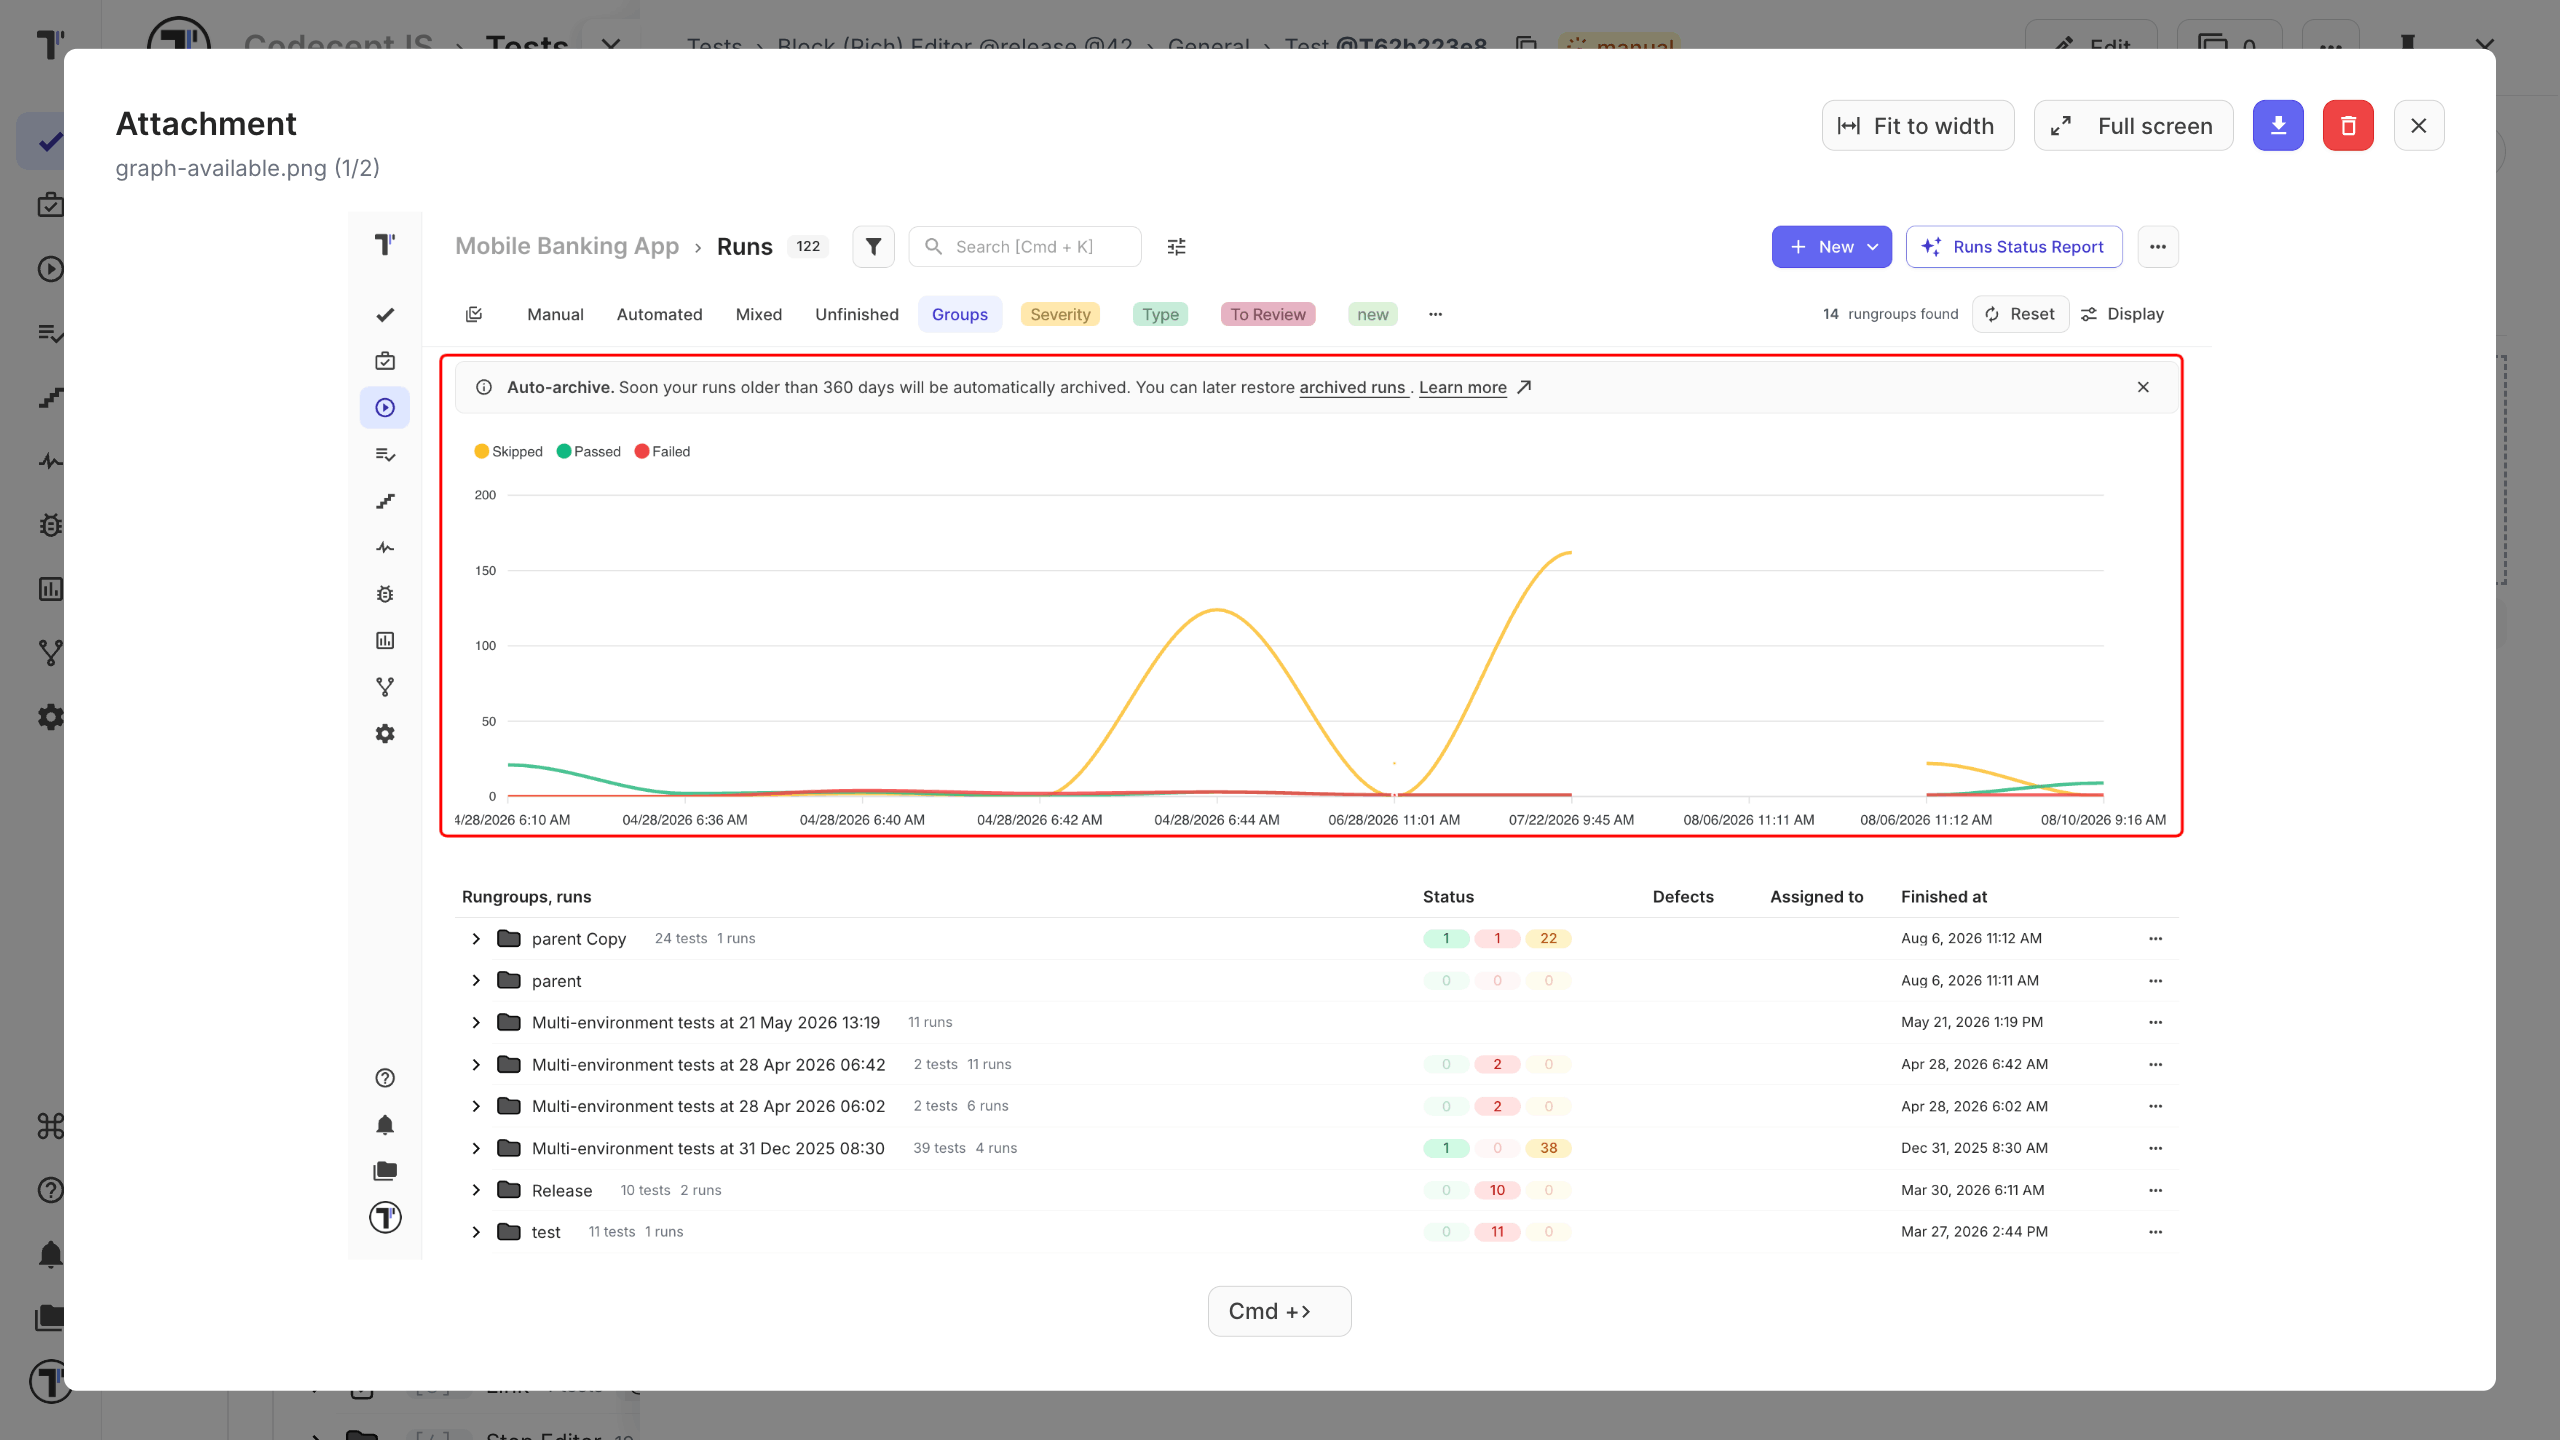Image resolution: width=2560 pixels, height=1440 pixels.
Task: Open the New button dropdown arrow
Action: pyautogui.click(x=1873, y=247)
